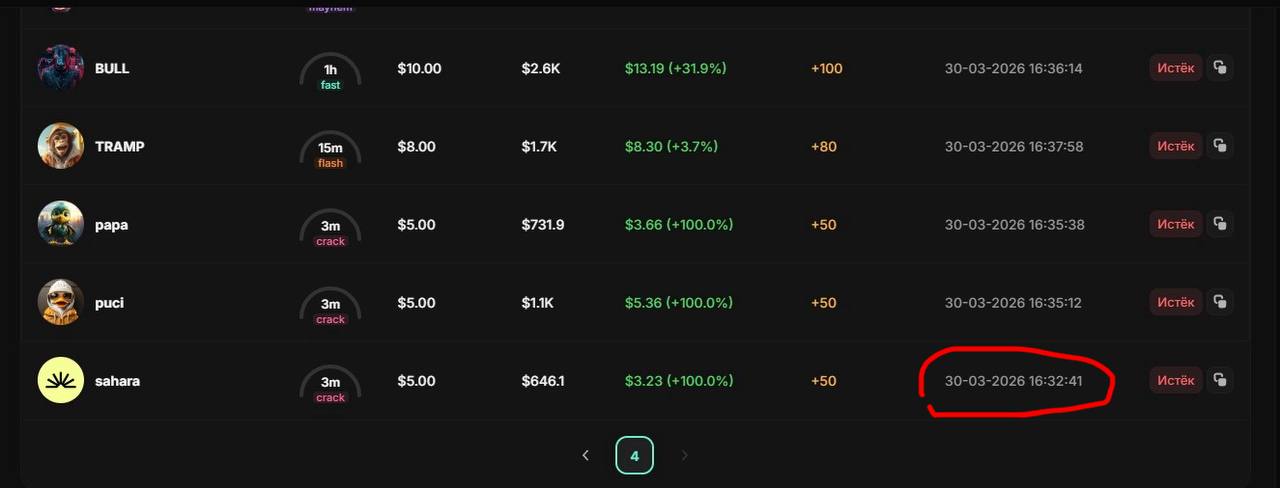Click the copy icon in the BULL row
The height and width of the screenshot is (488, 1280).
(x=1219, y=68)
